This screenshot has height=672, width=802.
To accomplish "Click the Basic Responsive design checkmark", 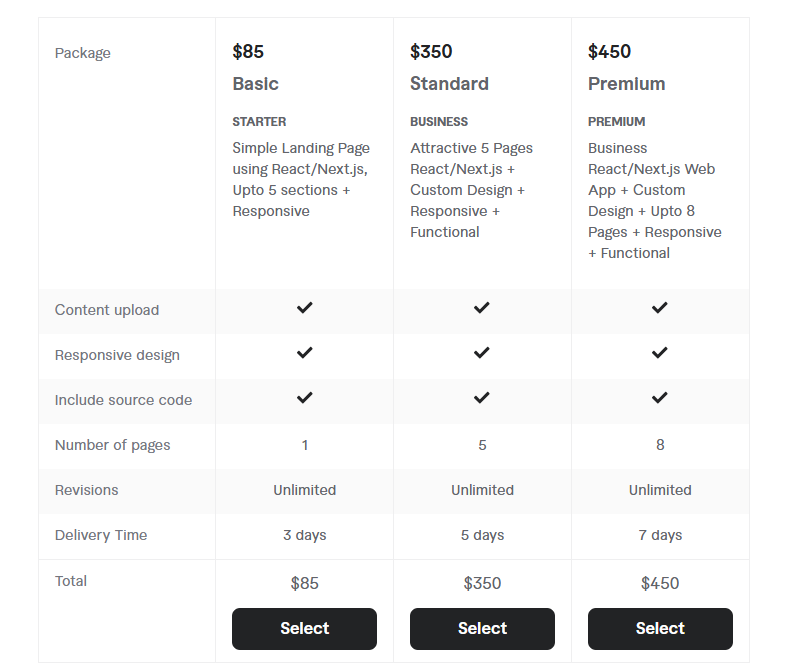I will point(304,353).
